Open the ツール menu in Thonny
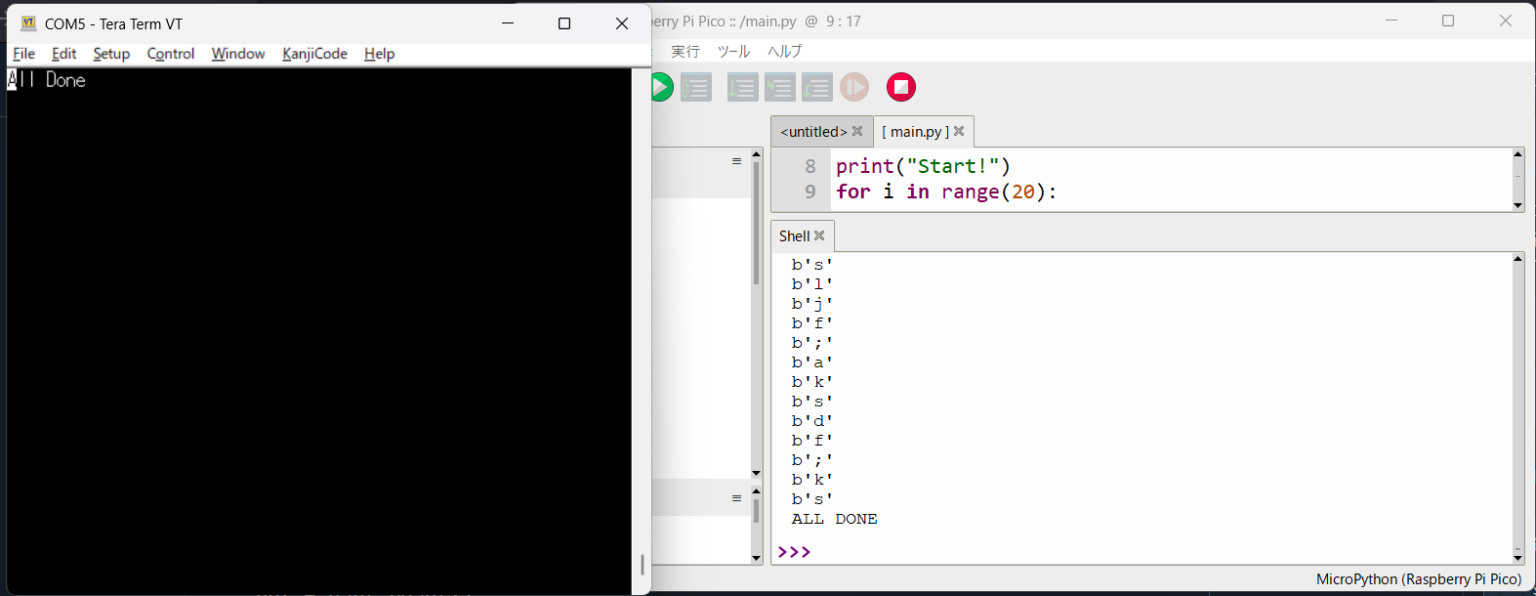 (x=733, y=51)
